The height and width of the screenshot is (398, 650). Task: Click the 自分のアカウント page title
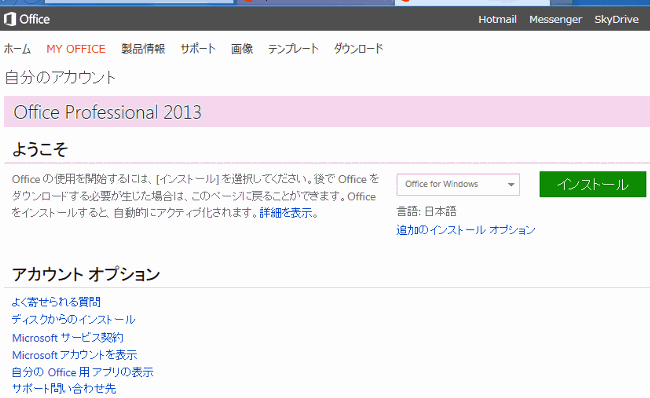60,78
